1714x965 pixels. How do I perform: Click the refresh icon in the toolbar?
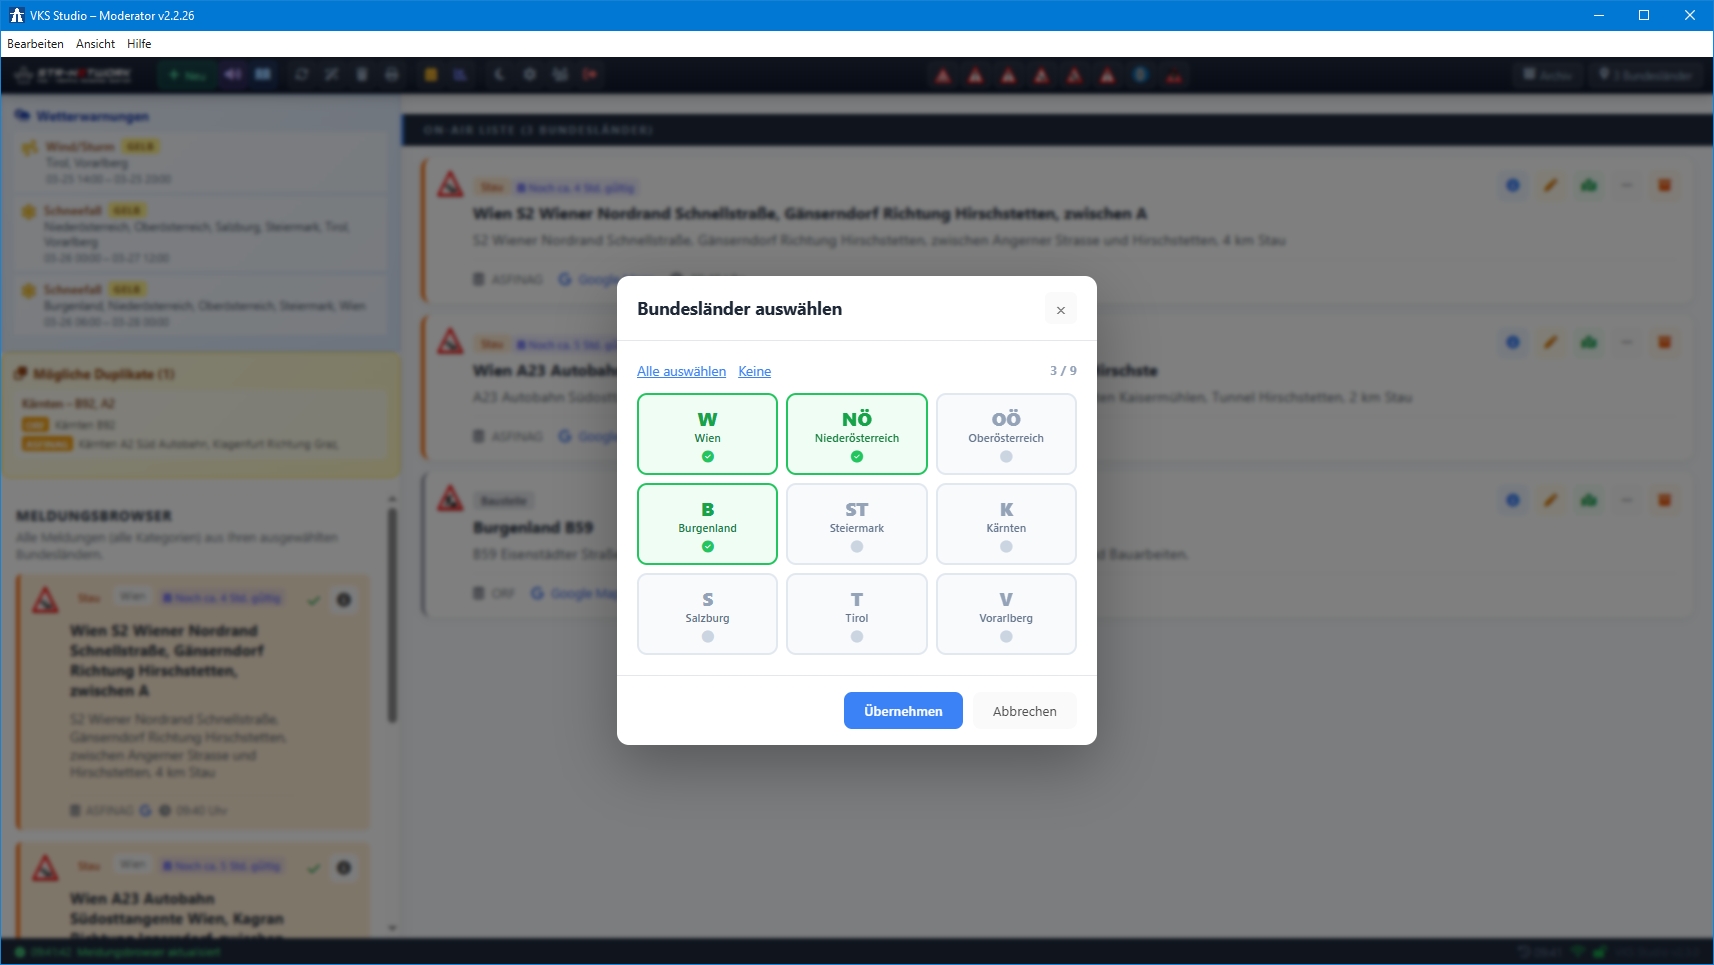[x=301, y=75]
